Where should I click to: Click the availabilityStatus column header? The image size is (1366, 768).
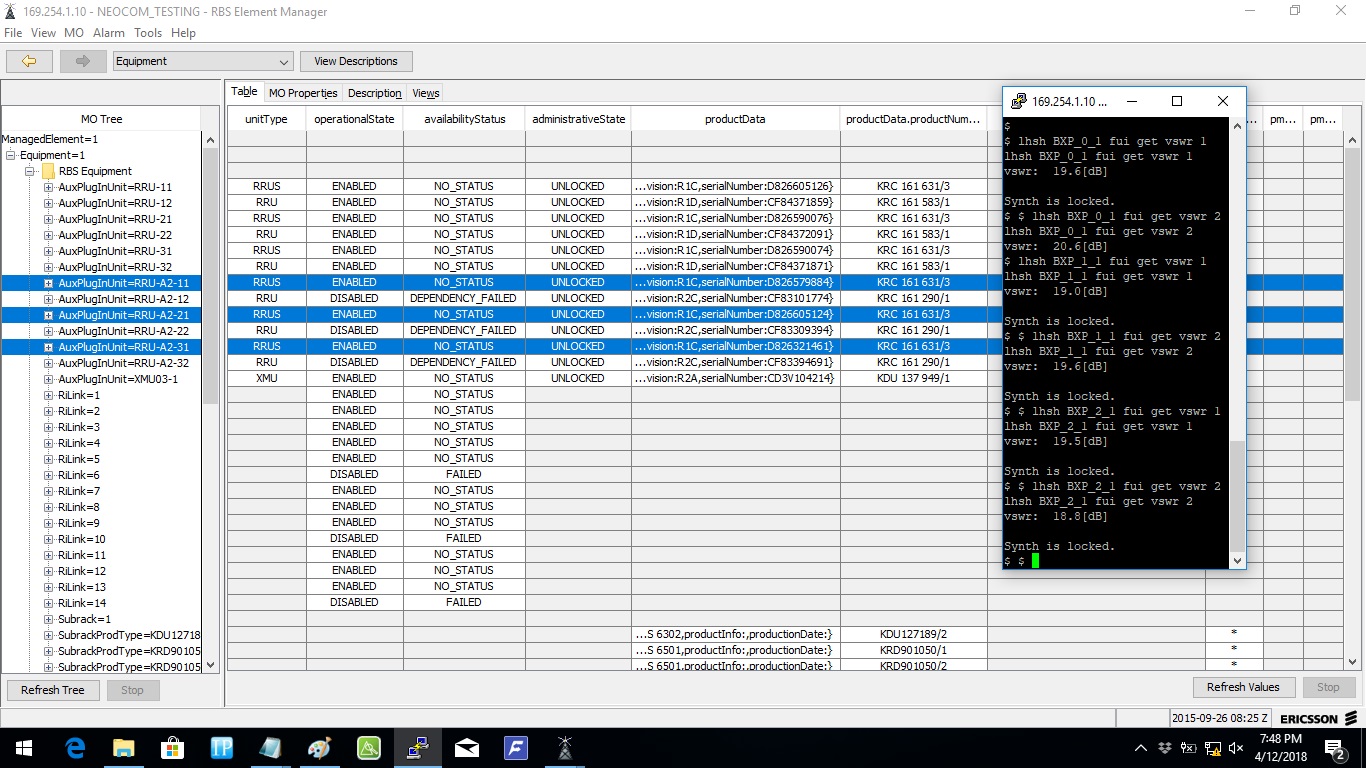point(465,119)
